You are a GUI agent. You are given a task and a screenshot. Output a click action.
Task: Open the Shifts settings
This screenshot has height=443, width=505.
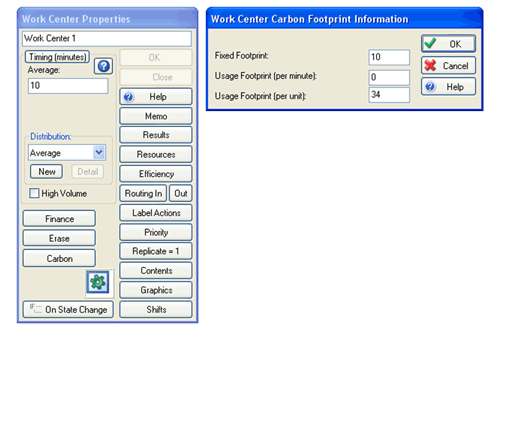point(156,309)
